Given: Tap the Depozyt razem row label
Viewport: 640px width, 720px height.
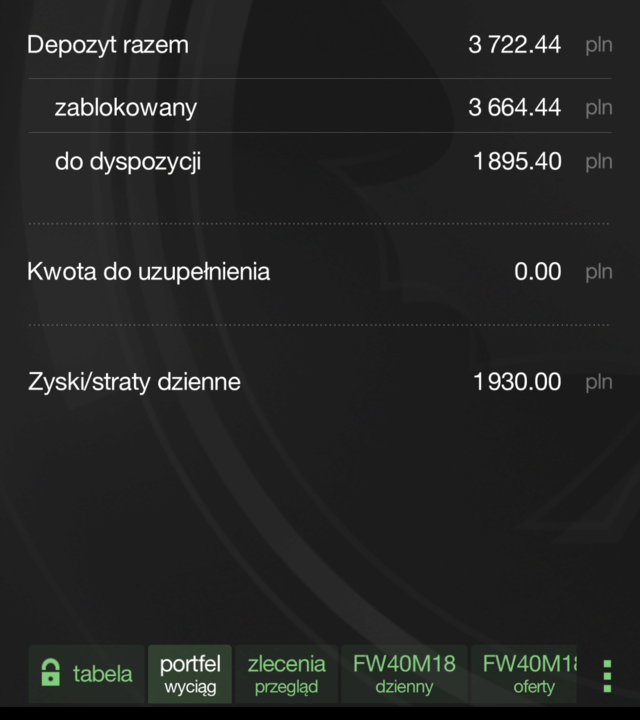Looking at the screenshot, I should tap(108, 45).
